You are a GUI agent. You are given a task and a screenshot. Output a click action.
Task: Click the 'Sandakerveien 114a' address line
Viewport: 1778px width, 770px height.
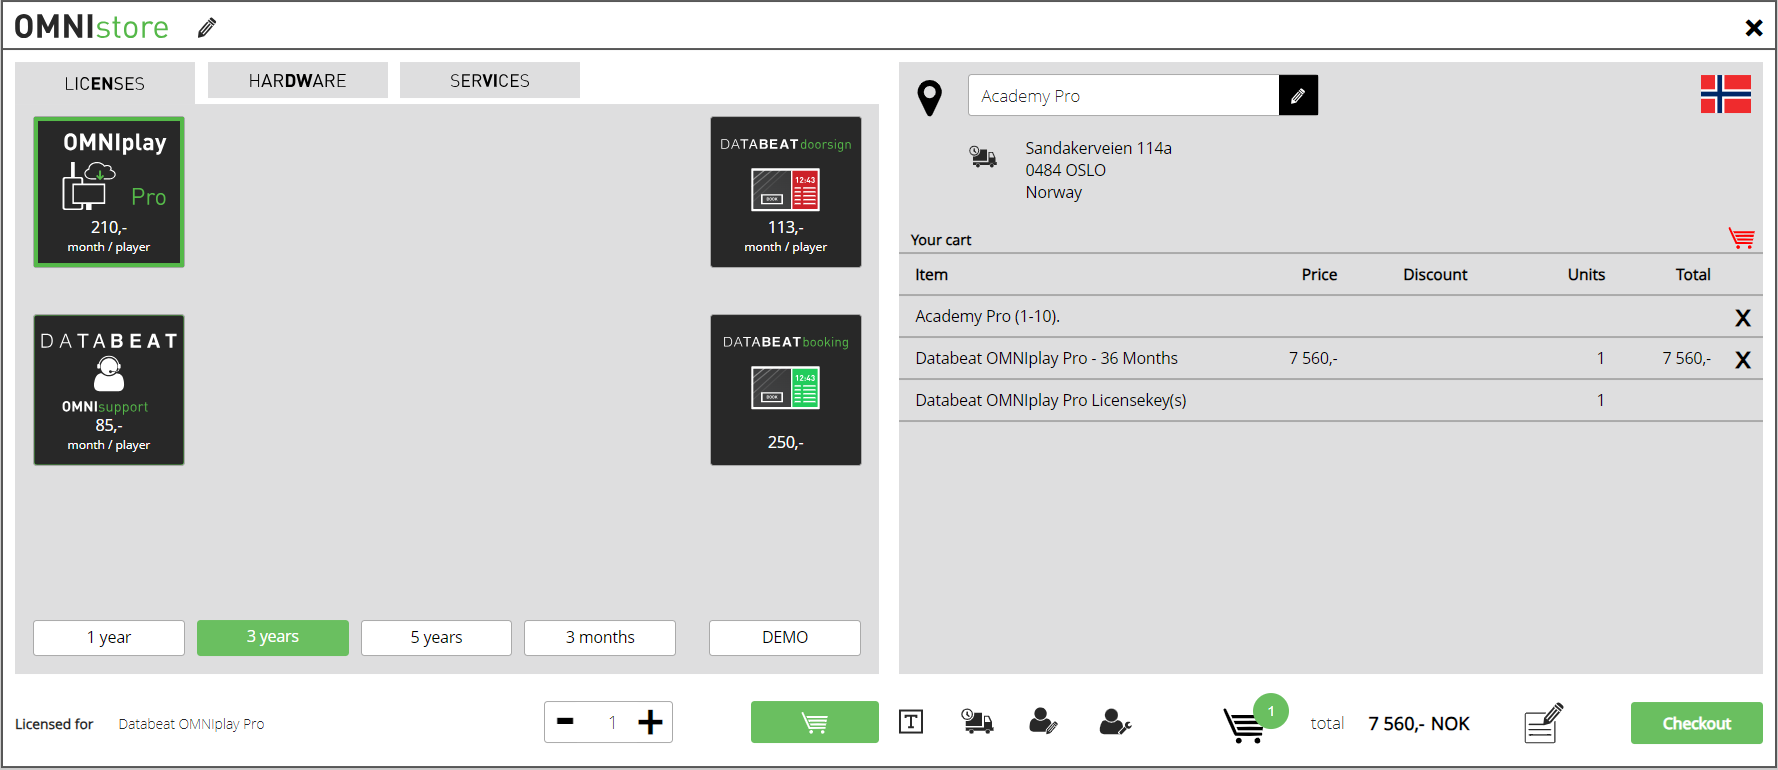pyautogui.click(x=1098, y=148)
